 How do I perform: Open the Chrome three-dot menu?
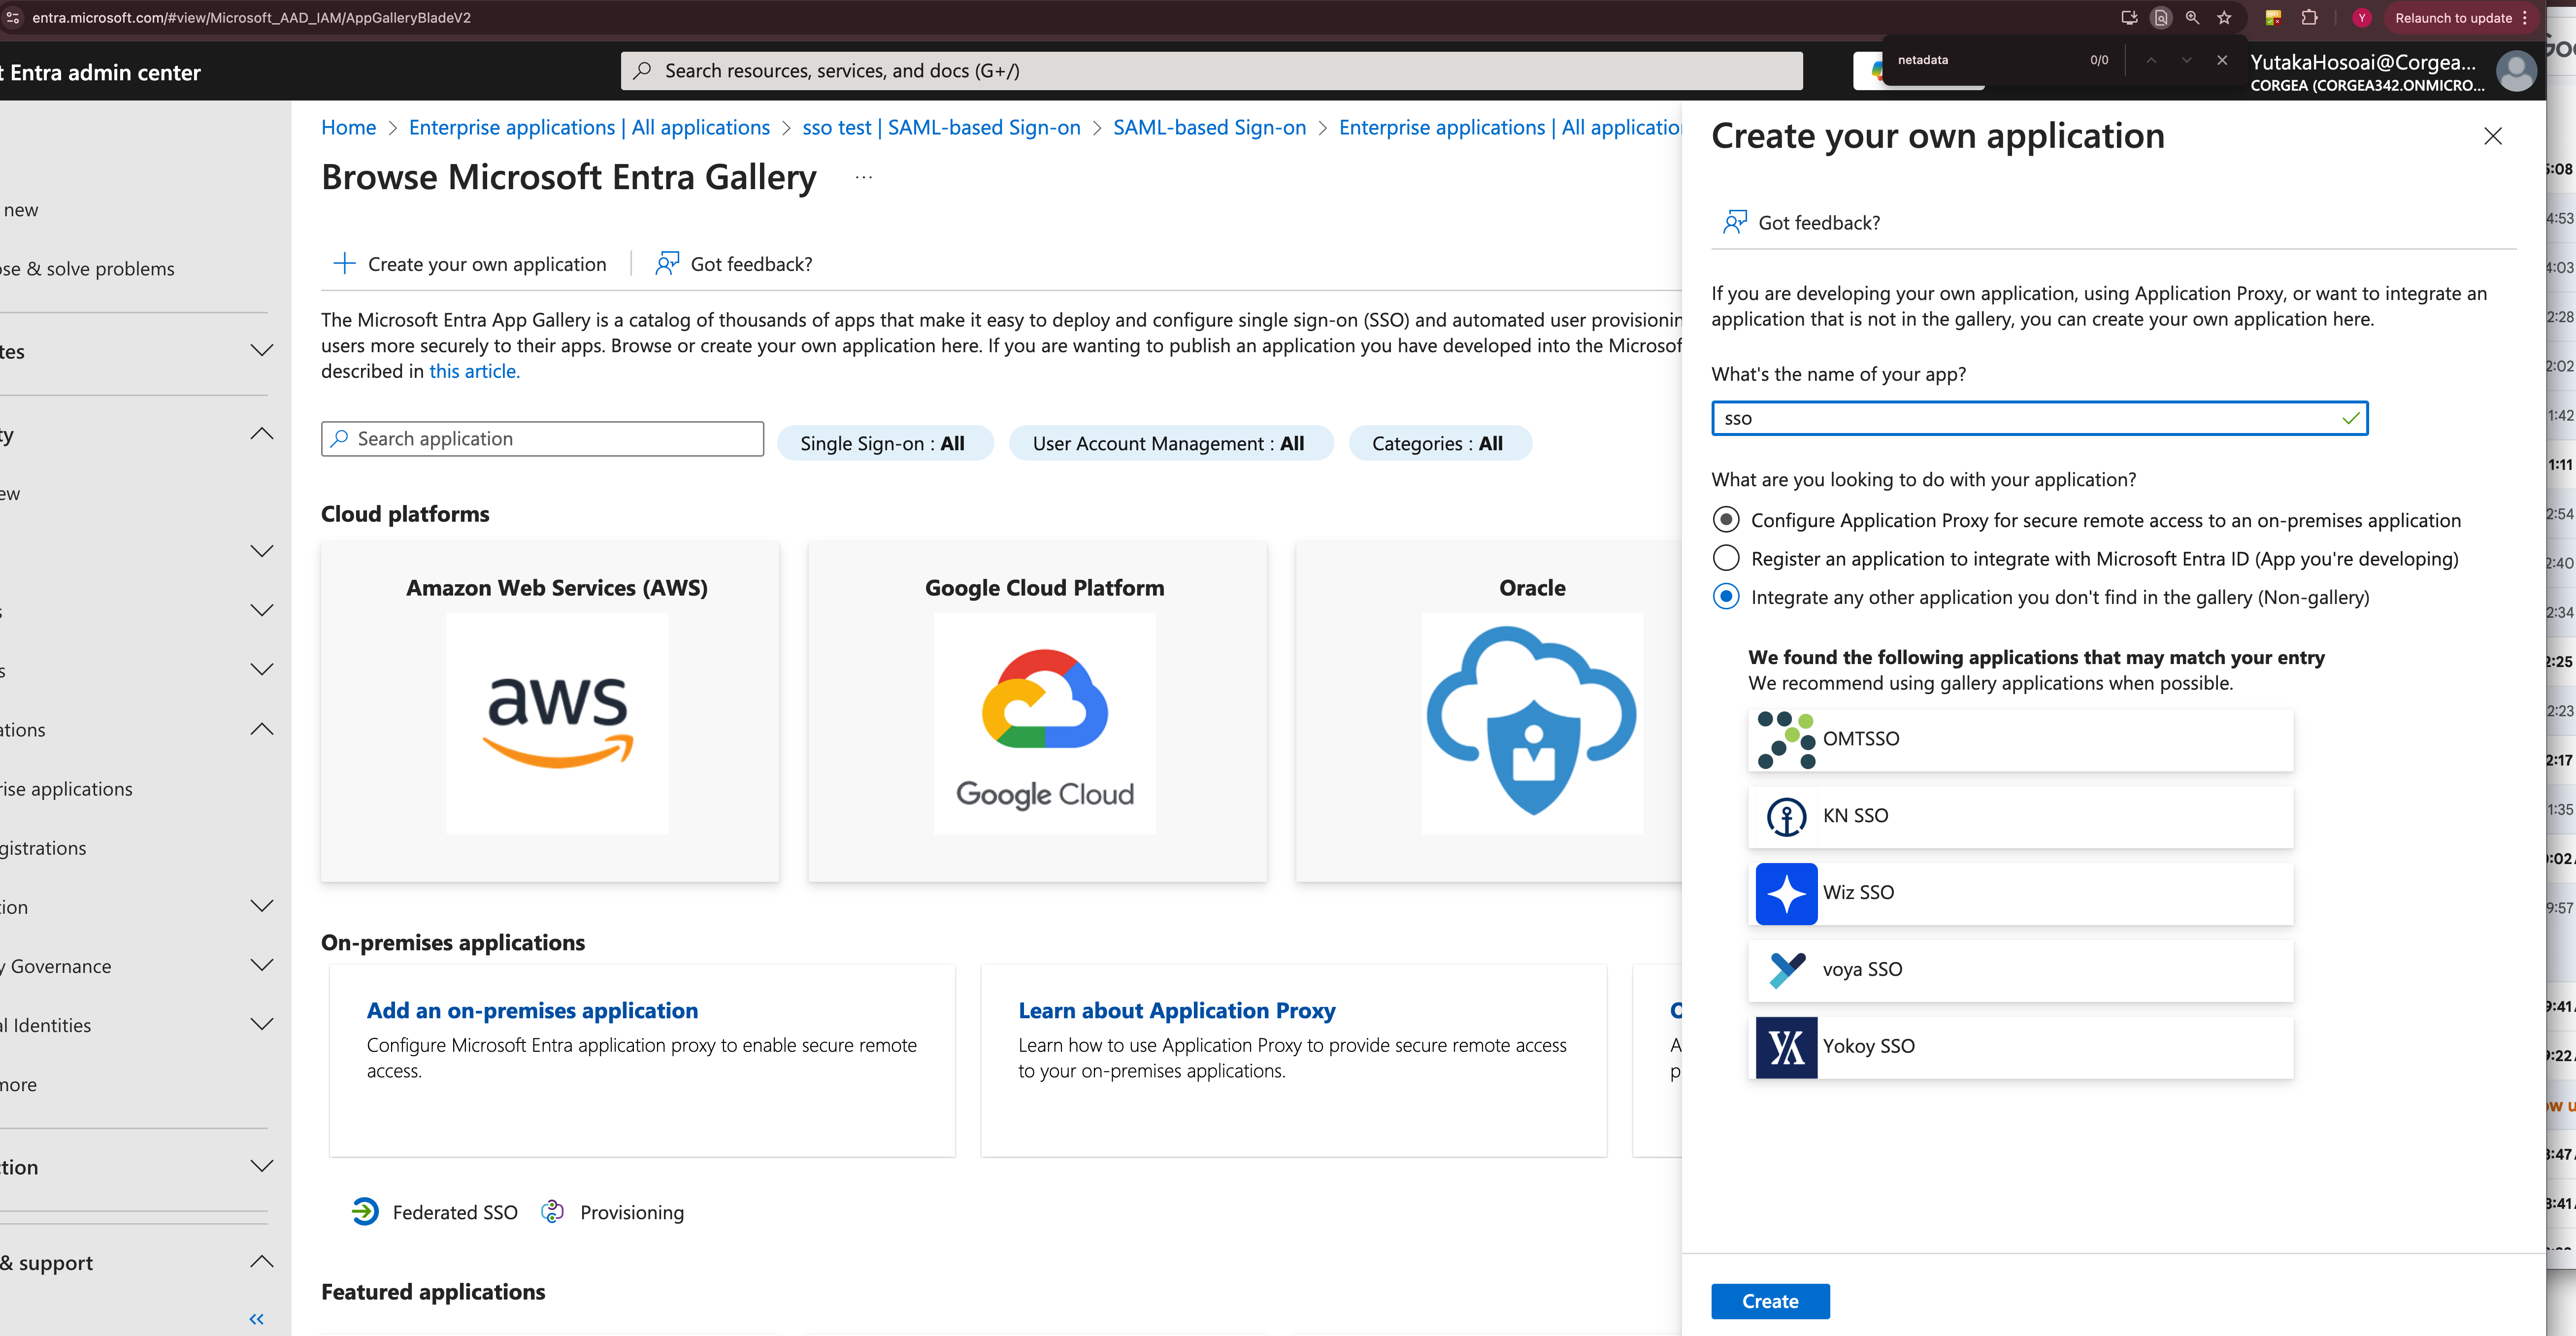(x=2525, y=18)
